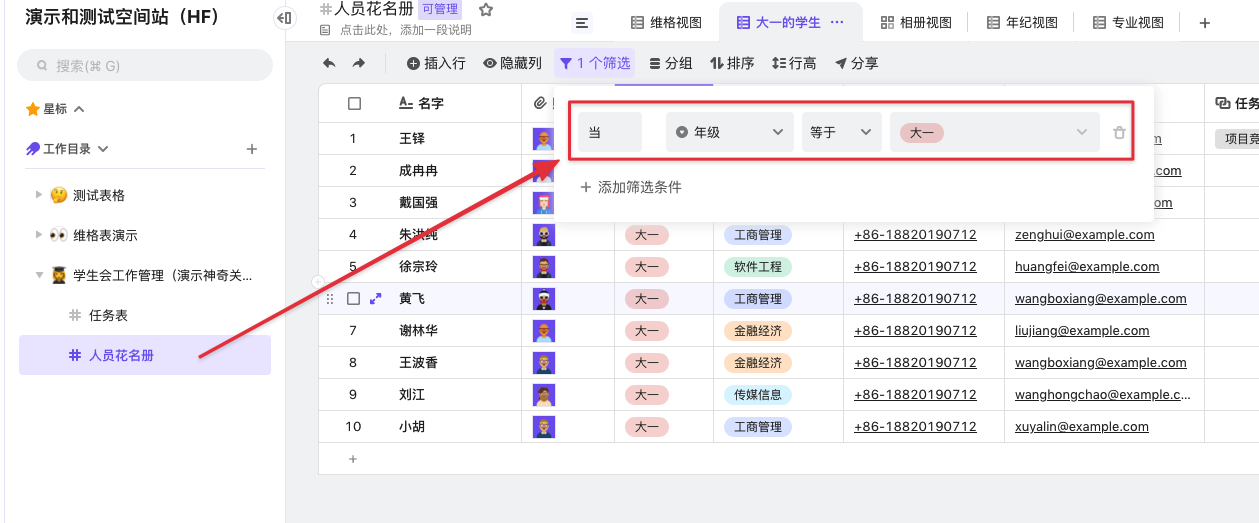Screen dimensions: 1259x523
Task: Click the redo arrow in toolbar
Action: (x=359, y=63)
